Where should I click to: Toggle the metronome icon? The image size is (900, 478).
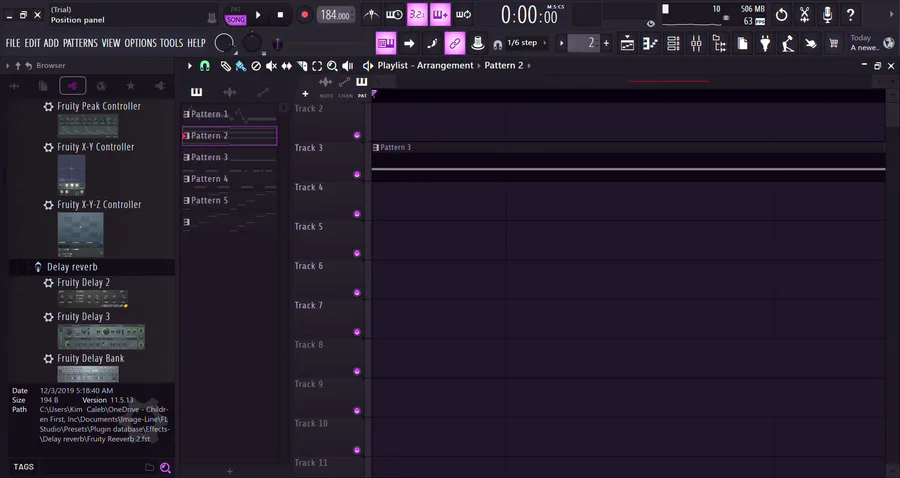click(x=371, y=15)
